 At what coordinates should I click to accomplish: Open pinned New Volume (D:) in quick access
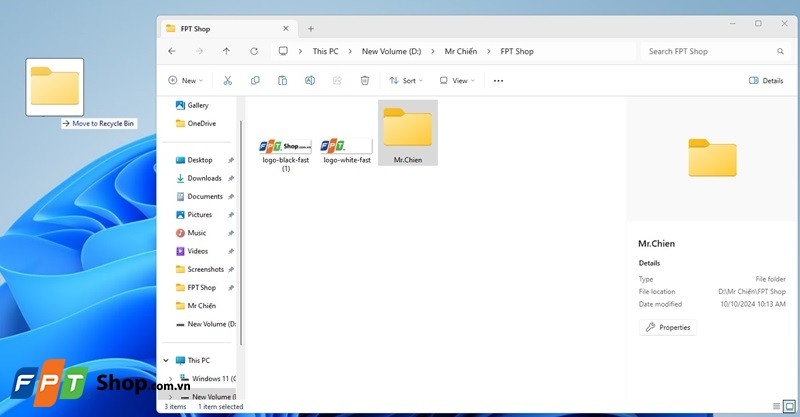click(205, 324)
